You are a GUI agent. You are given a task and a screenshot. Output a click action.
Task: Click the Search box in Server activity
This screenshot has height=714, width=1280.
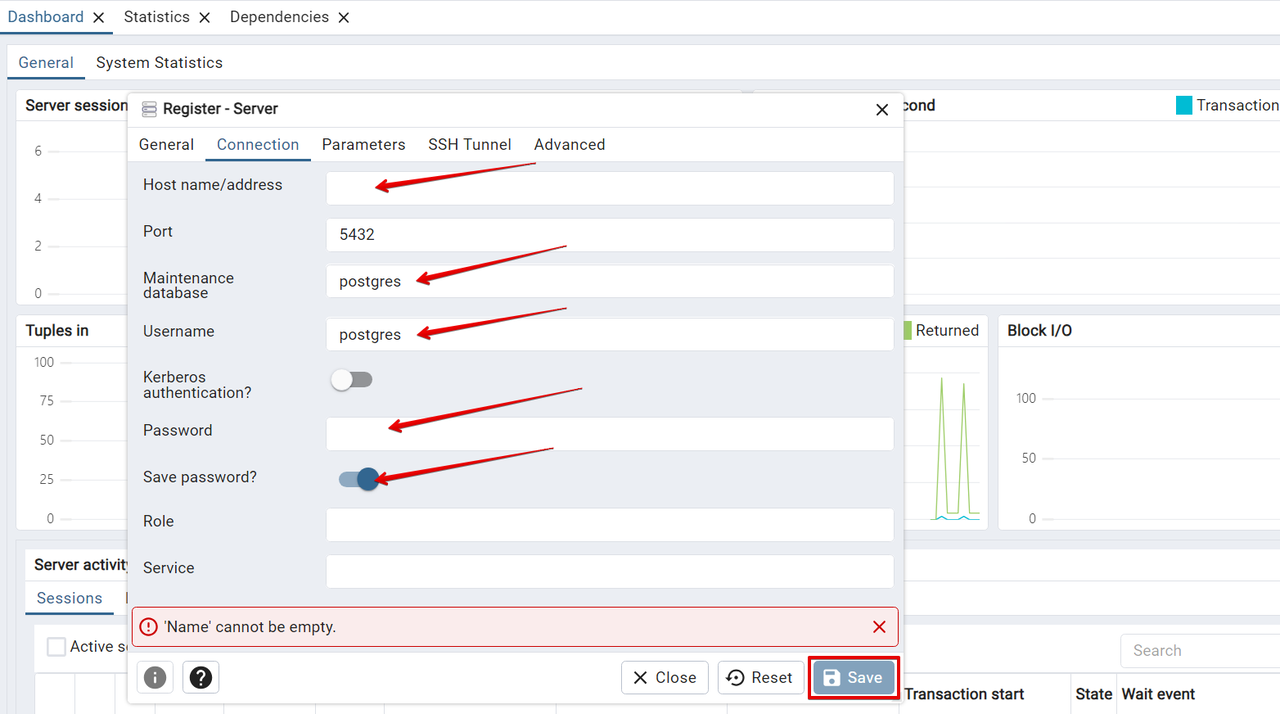coord(1200,650)
